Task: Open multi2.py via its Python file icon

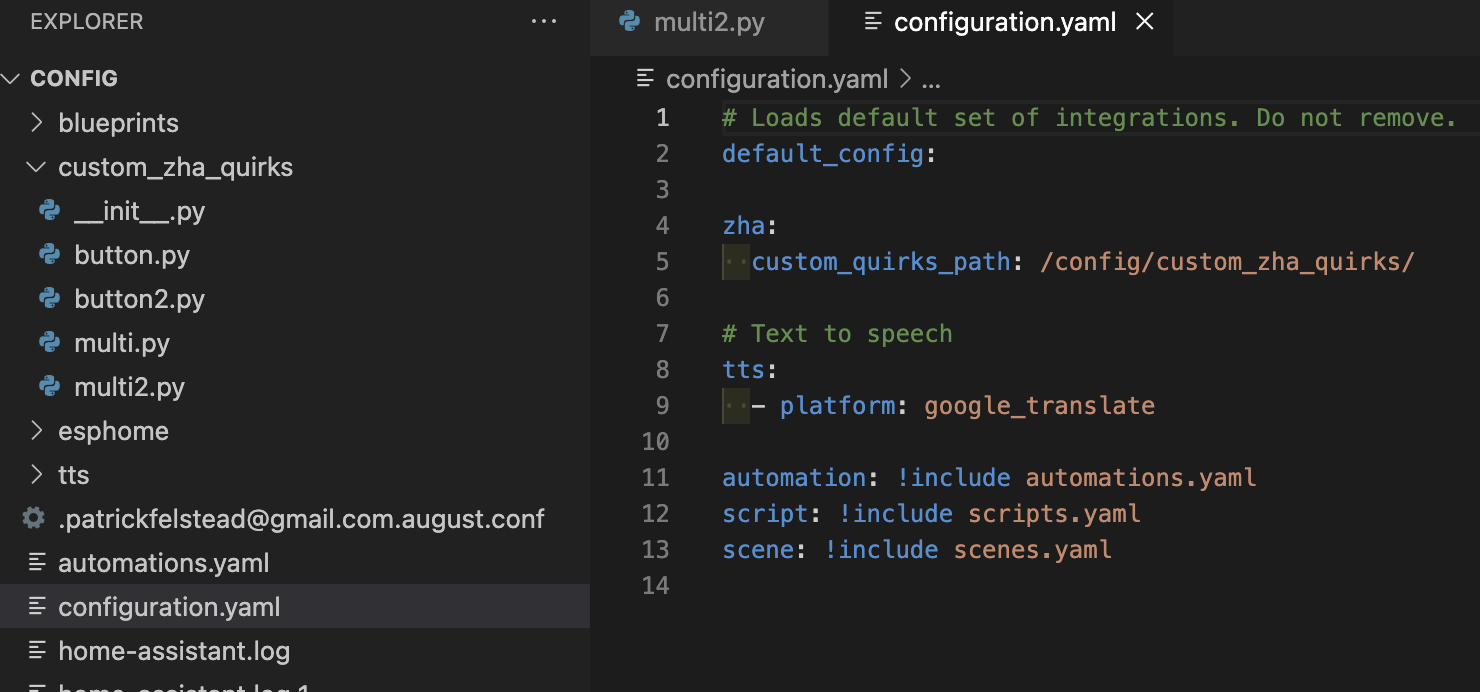Action: pyautogui.click(x=50, y=387)
